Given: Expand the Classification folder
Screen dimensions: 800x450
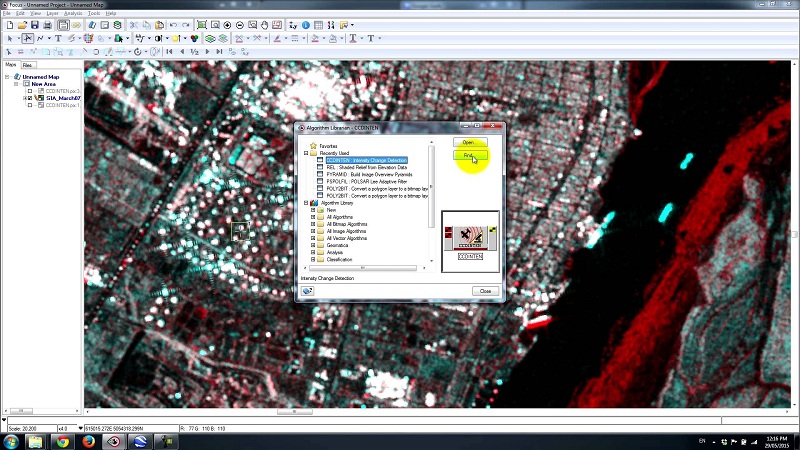Looking at the screenshot, I should click(x=313, y=259).
